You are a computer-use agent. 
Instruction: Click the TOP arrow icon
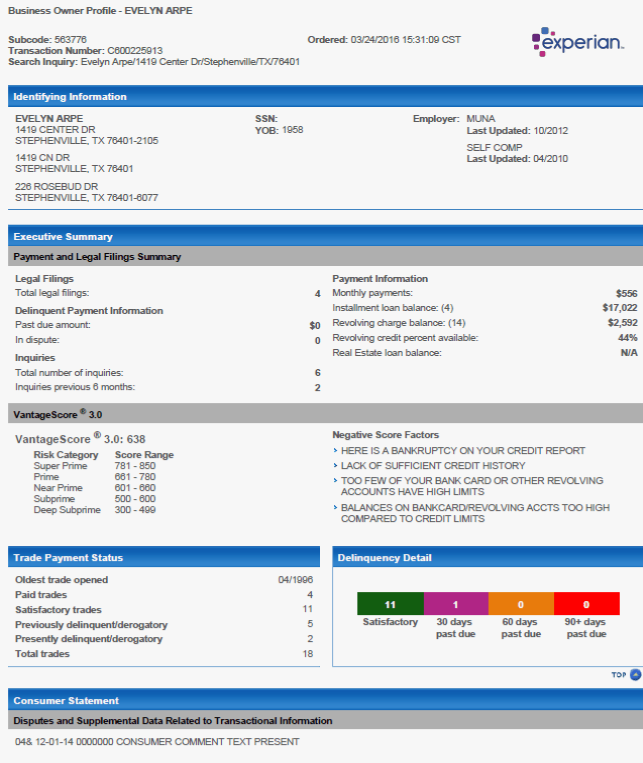[635, 675]
